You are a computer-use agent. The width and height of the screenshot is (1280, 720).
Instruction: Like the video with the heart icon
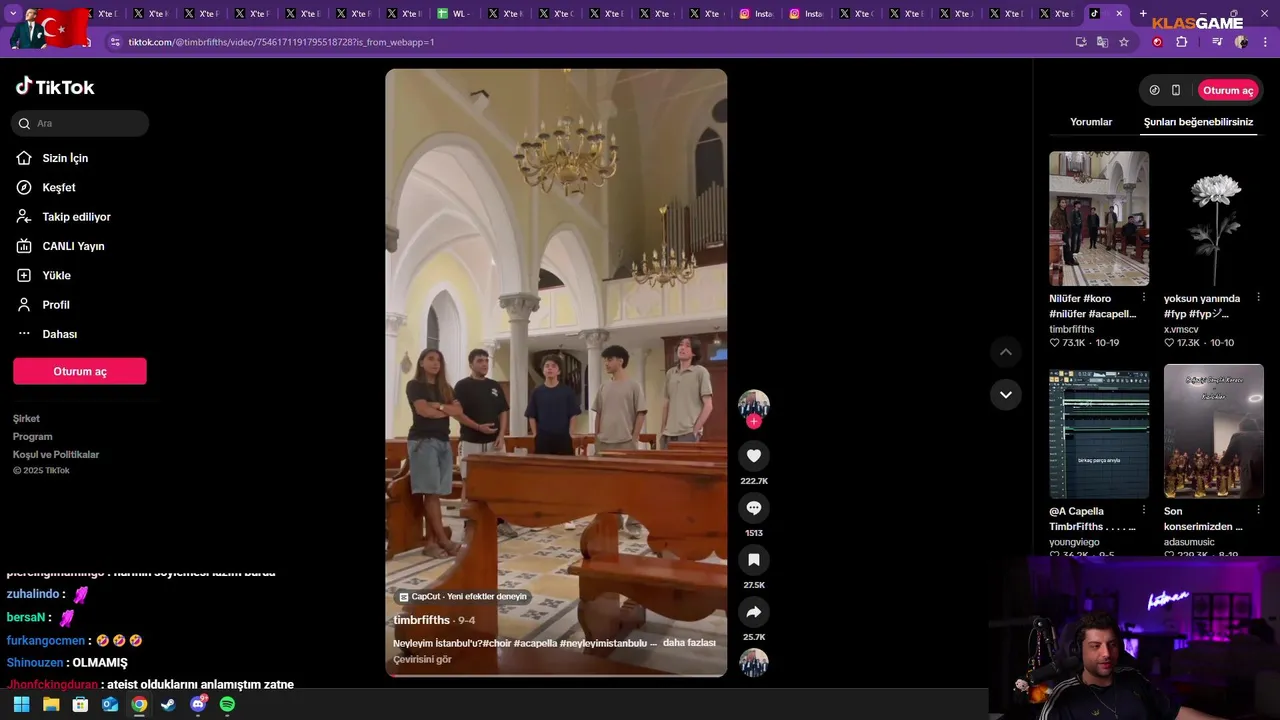click(x=754, y=456)
